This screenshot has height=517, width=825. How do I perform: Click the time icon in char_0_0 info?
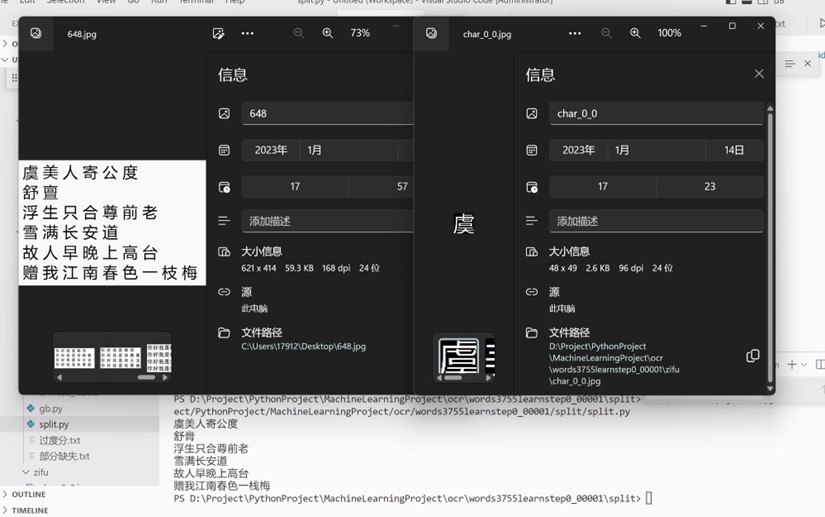532,187
